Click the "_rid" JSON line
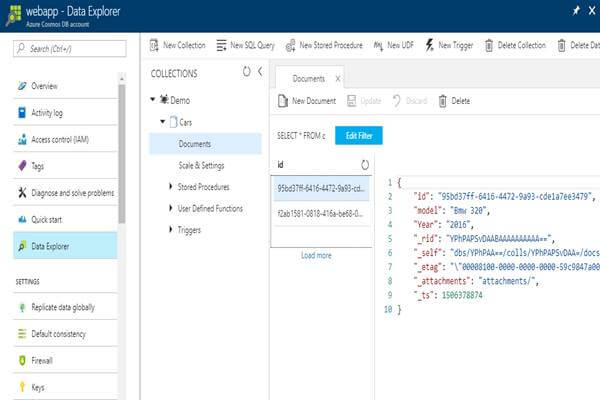This screenshot has height=400, width=600. tap(484, 239)
